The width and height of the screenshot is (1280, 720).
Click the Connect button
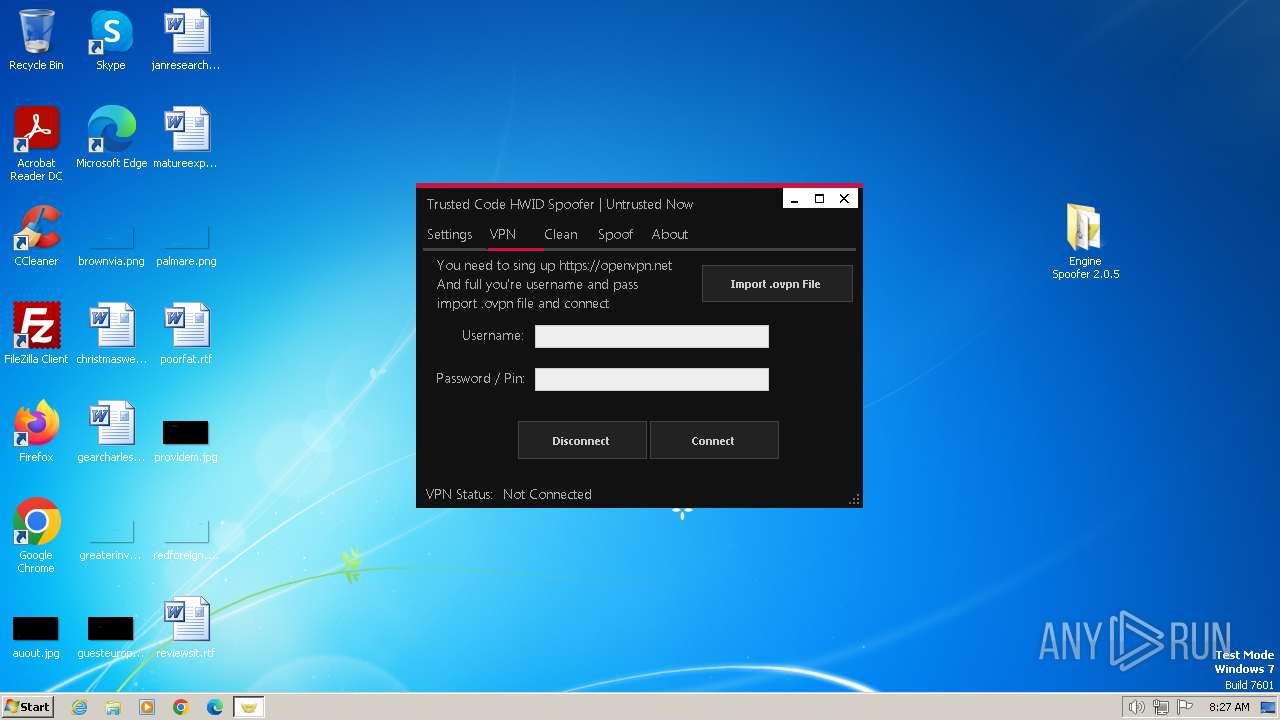(x=714, y=440)
